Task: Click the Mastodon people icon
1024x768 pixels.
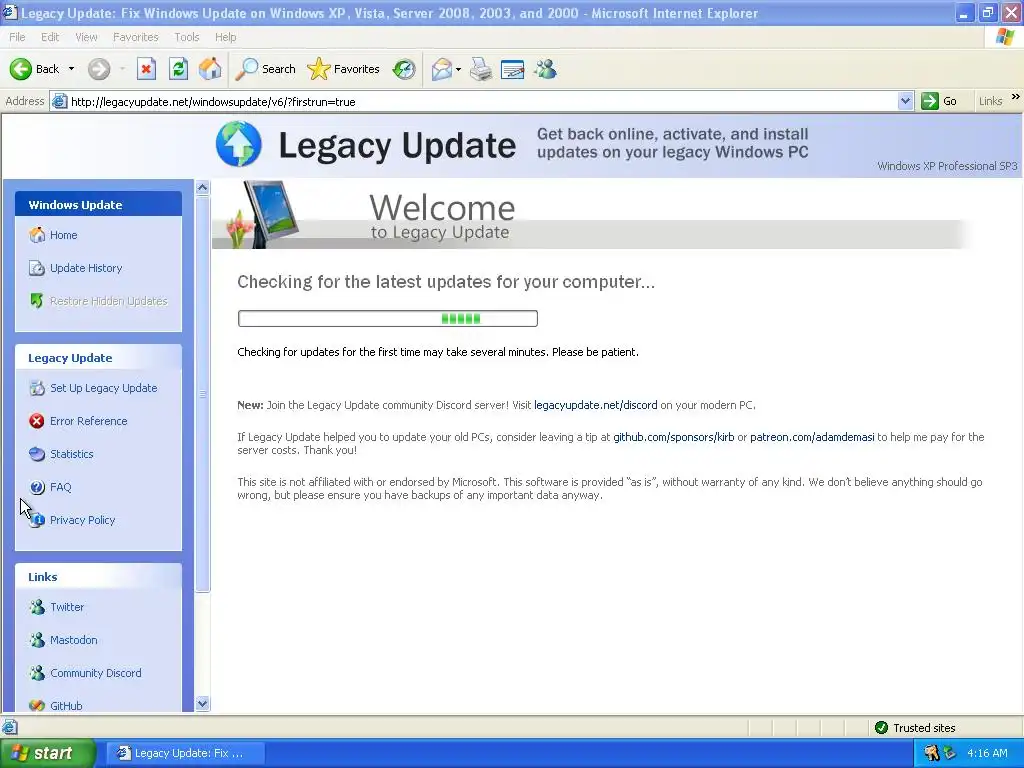Action: 37,640
